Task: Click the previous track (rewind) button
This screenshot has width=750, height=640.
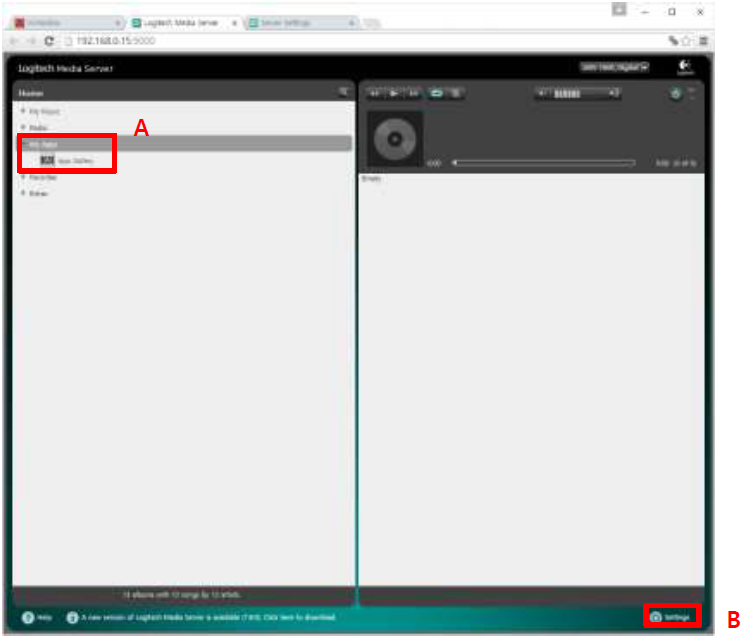Action: tap(374, 93)
